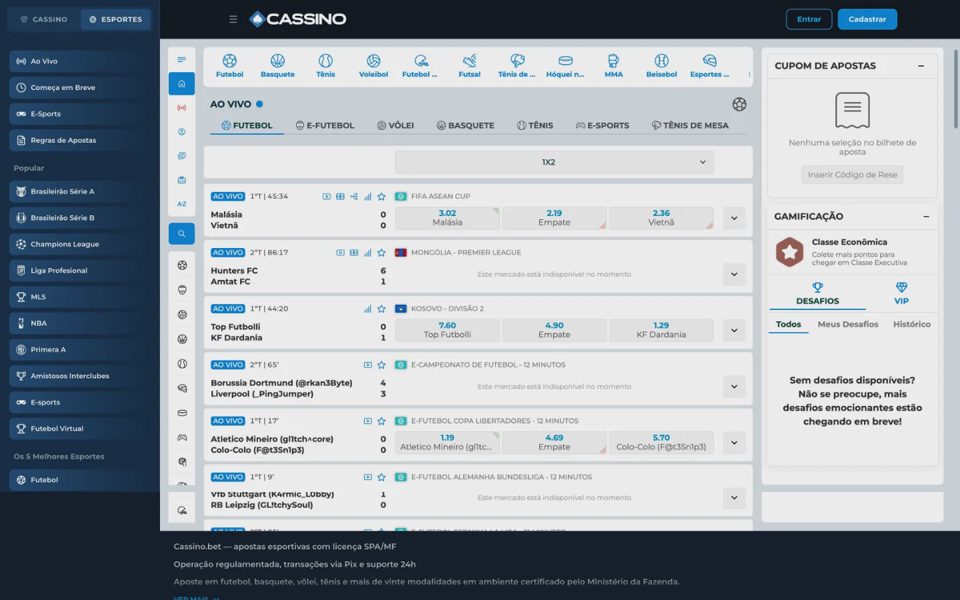
Task: Switch to the TÊNIS DE MESA live tab
Action: coord(690,126)
